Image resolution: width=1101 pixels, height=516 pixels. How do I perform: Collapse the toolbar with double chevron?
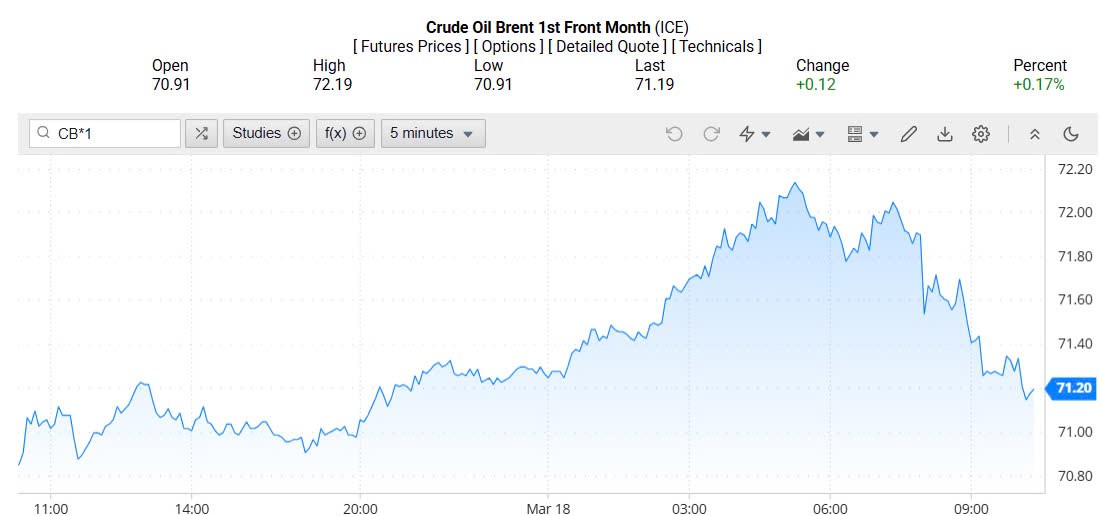pos(1034,134)
